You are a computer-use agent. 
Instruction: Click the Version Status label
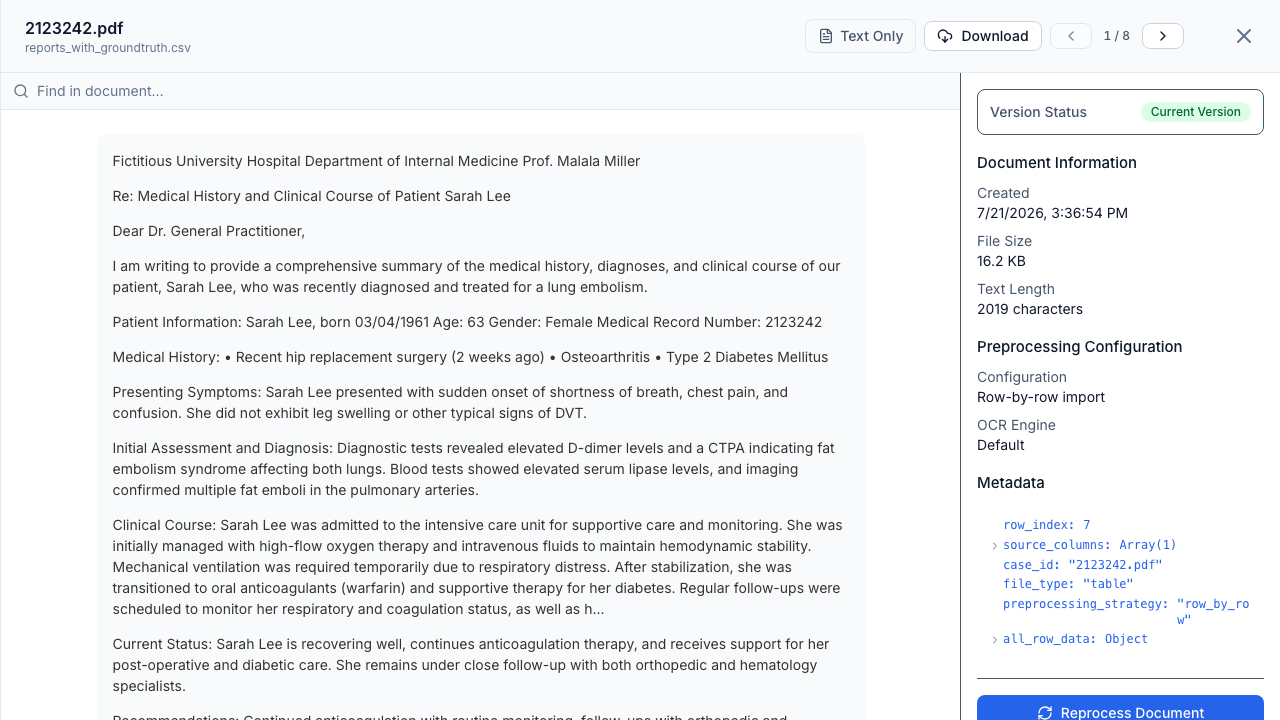tap(1038, 112)
